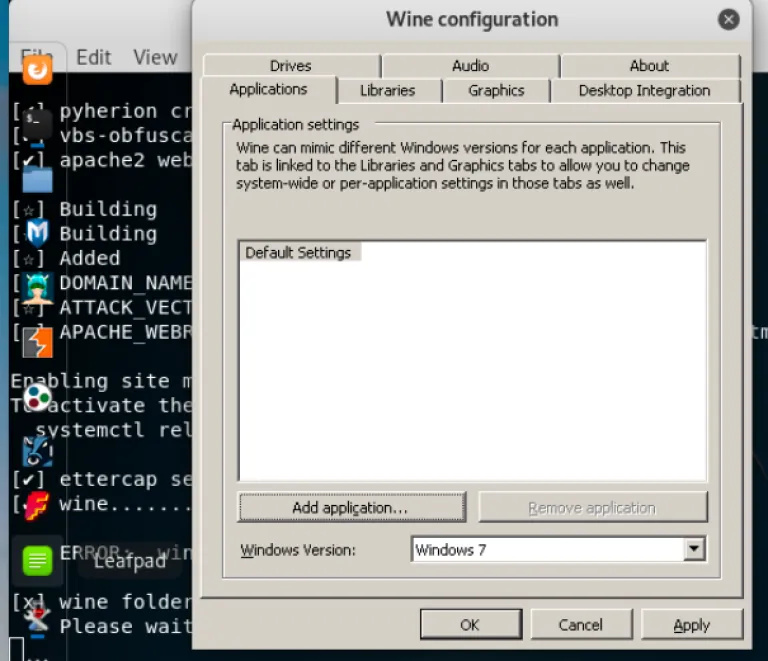
Task: Open the blue folder file manager icon
Action: [37, 179]
